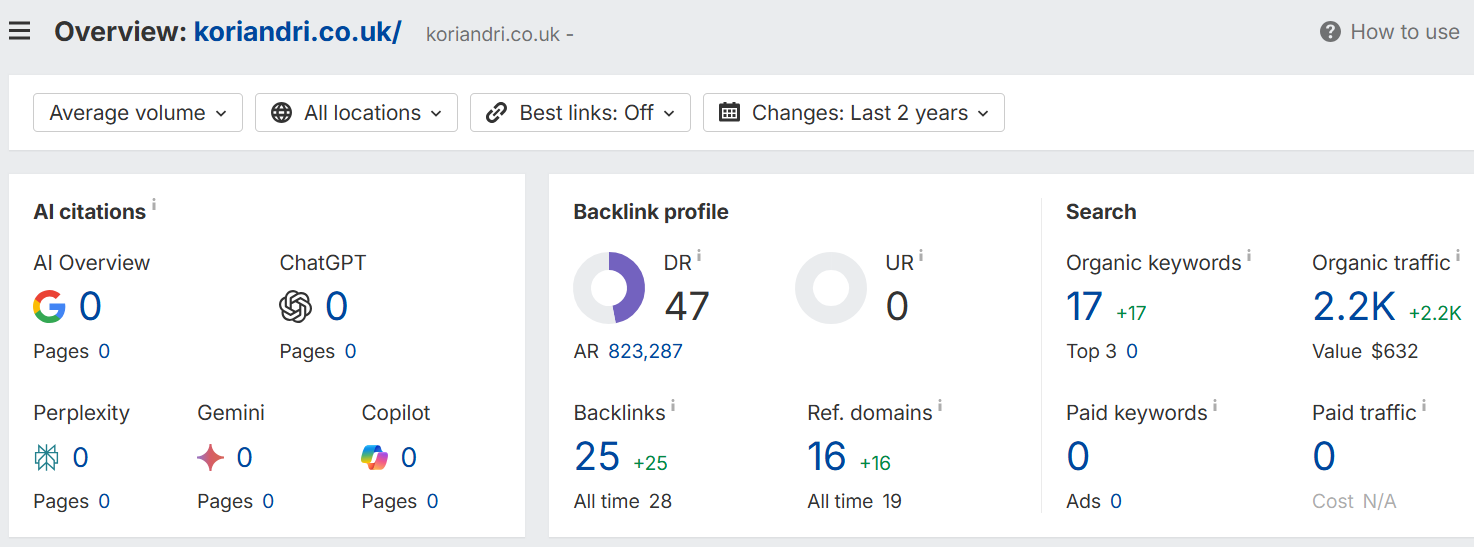Viewport: 1474px width, 547px height.
Task: Open the hamburger menu icon
Action: pos(19,32)
